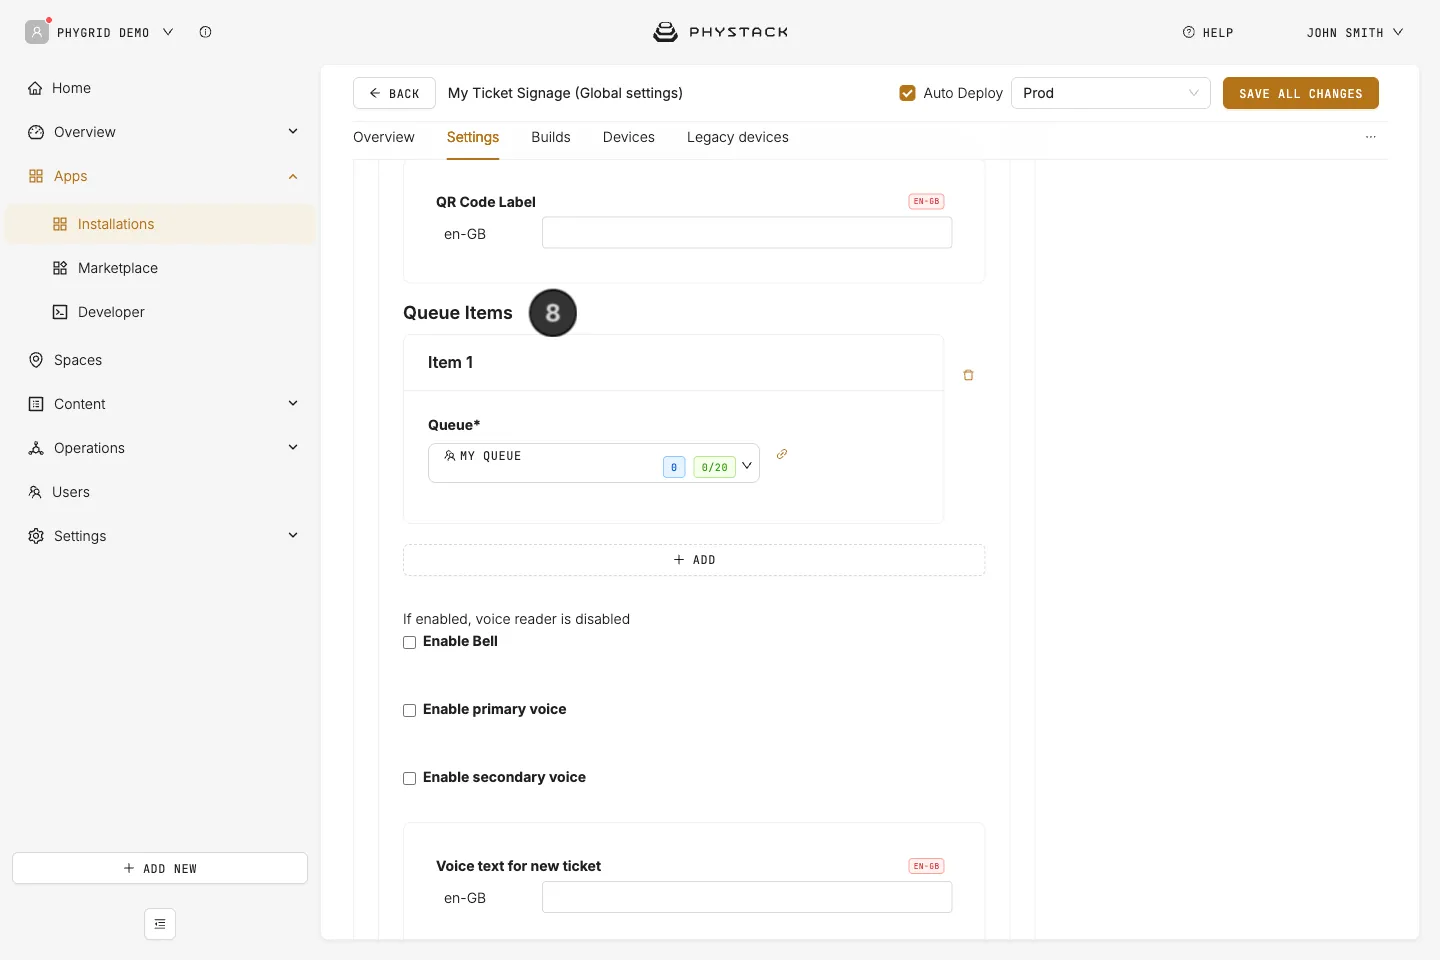
Task: Uncheck the Auto Deploy checkbox
Action: 907,93
